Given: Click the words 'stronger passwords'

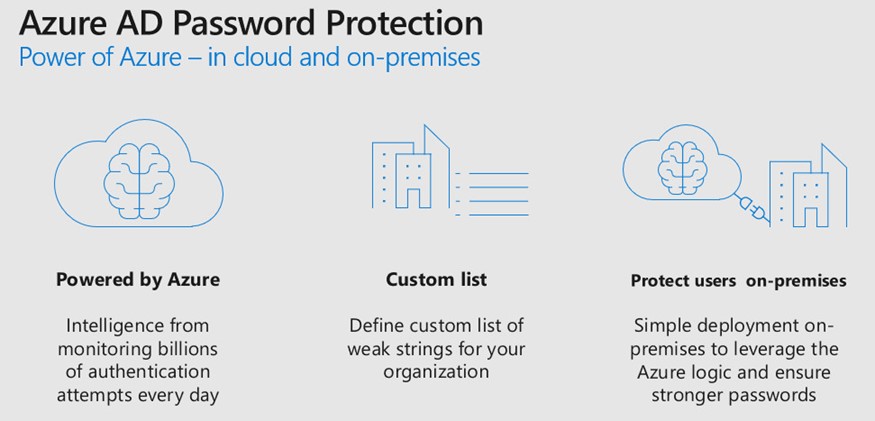Looking at the screenshot, I should (x=734, y=395).
